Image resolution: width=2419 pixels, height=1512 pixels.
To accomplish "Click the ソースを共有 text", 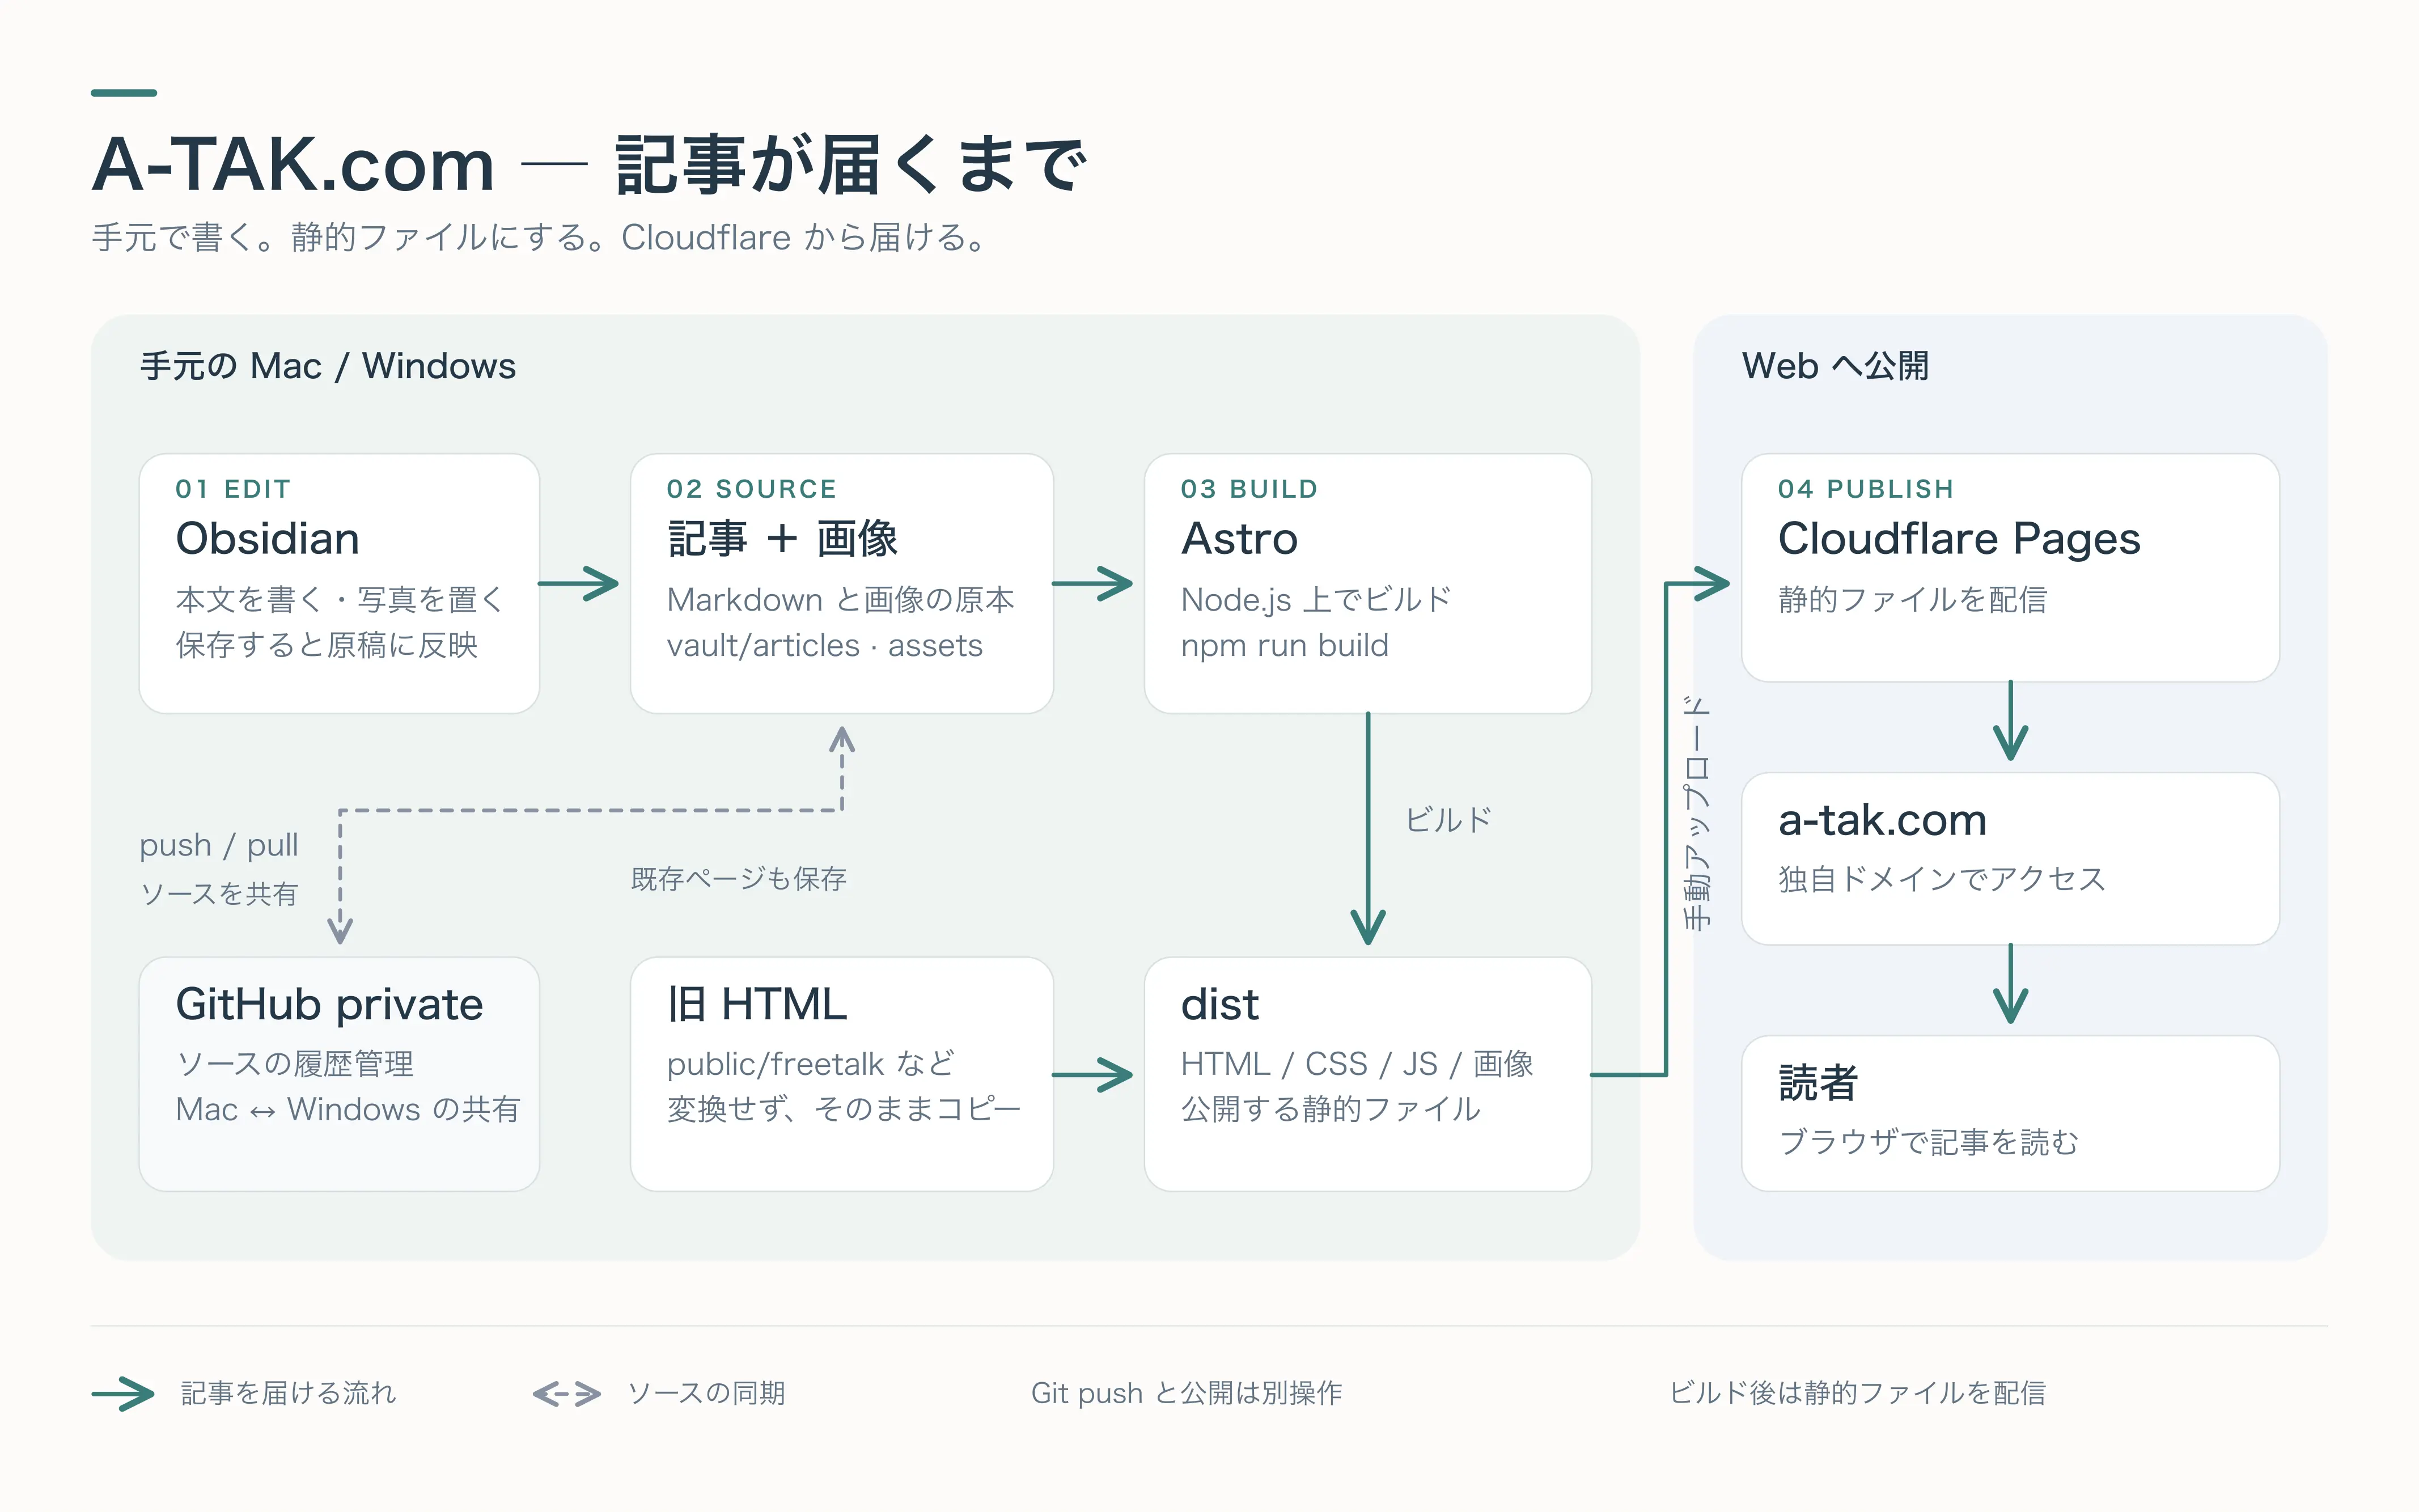I will coord(219,894).
